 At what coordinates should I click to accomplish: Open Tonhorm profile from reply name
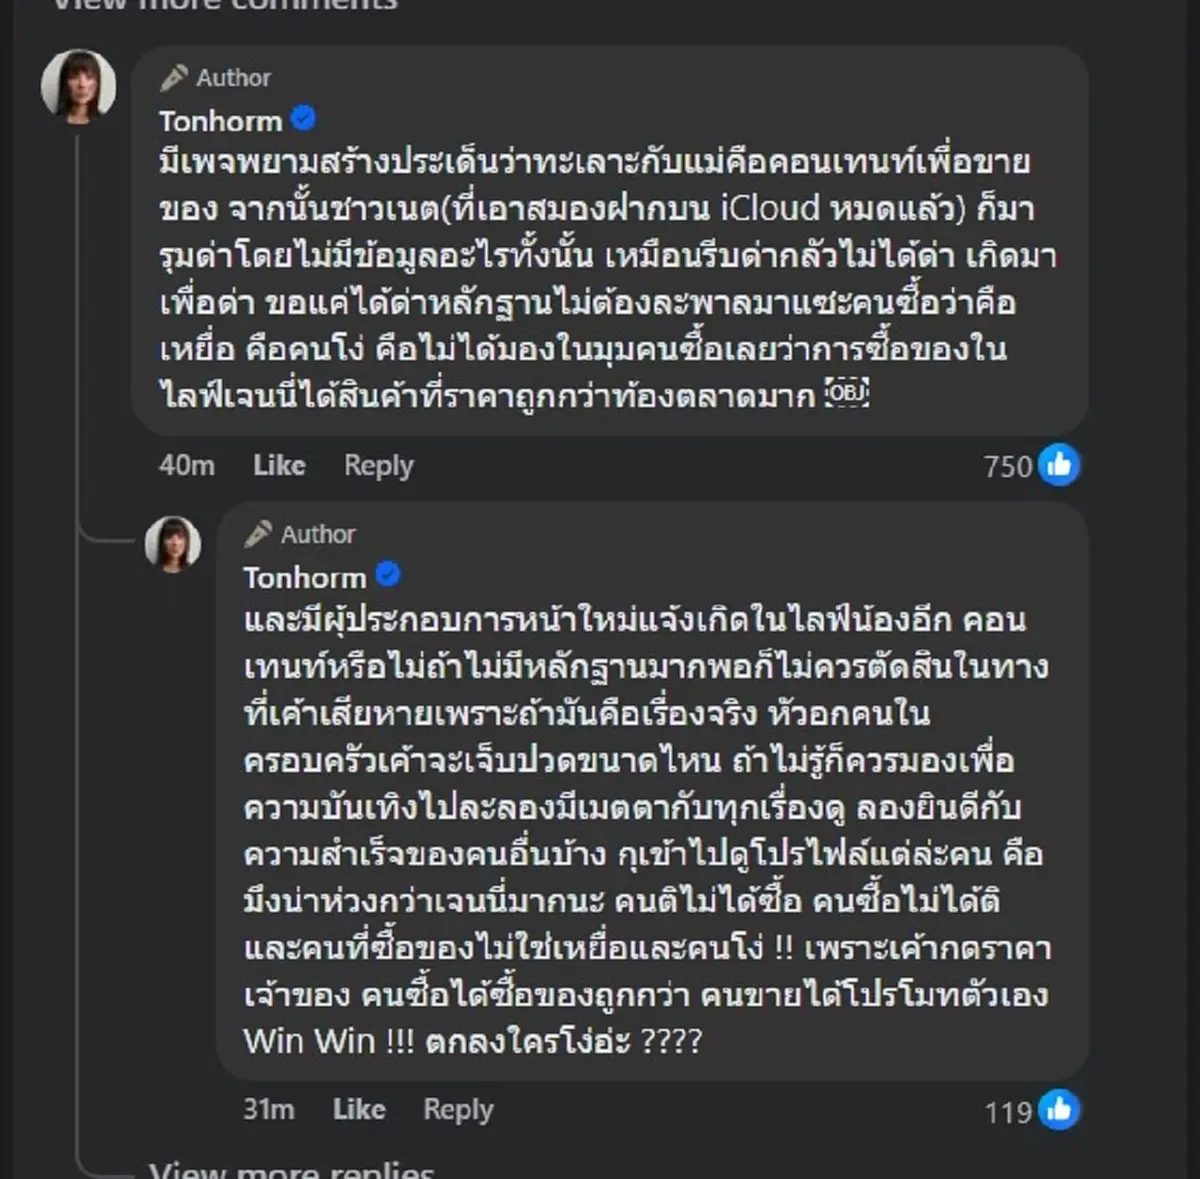[x=305, y=577]
